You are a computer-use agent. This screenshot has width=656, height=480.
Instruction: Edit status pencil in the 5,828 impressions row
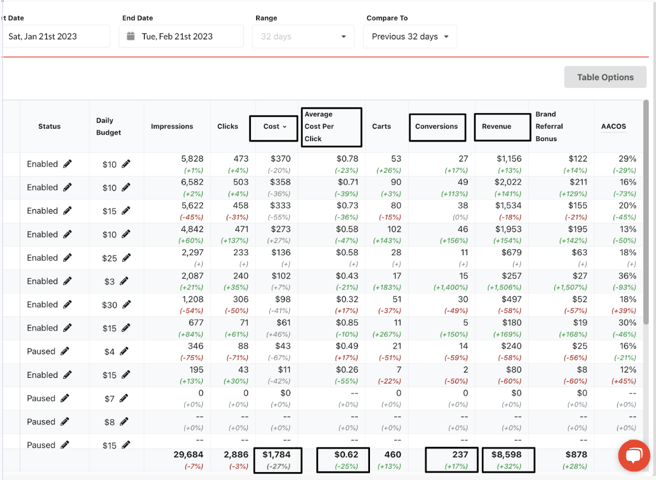click(67, 164)
